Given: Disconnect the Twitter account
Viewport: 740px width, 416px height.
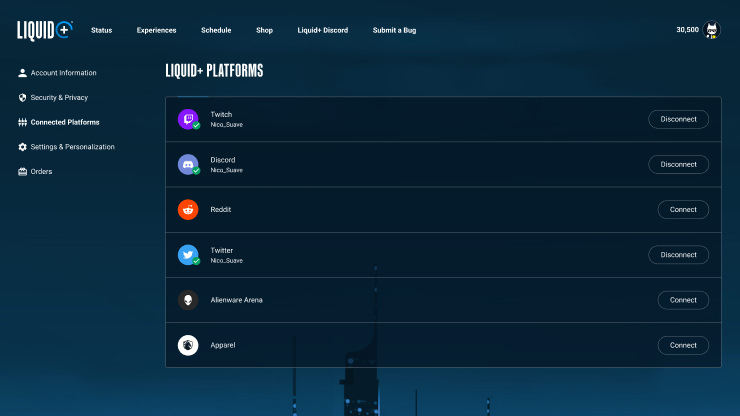Looking at the screenshot, I should point(678,255).
